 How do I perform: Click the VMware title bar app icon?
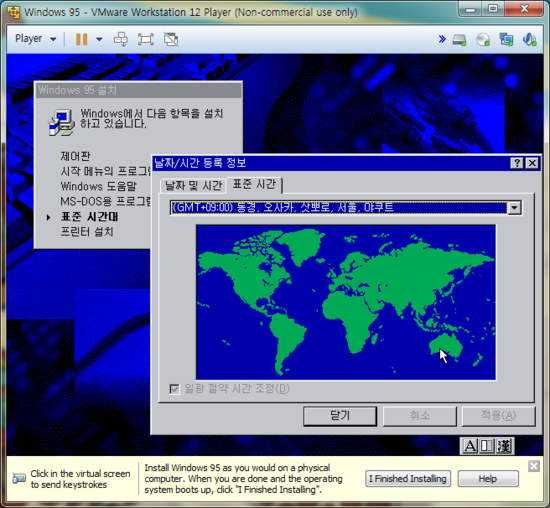pos(14,12)
